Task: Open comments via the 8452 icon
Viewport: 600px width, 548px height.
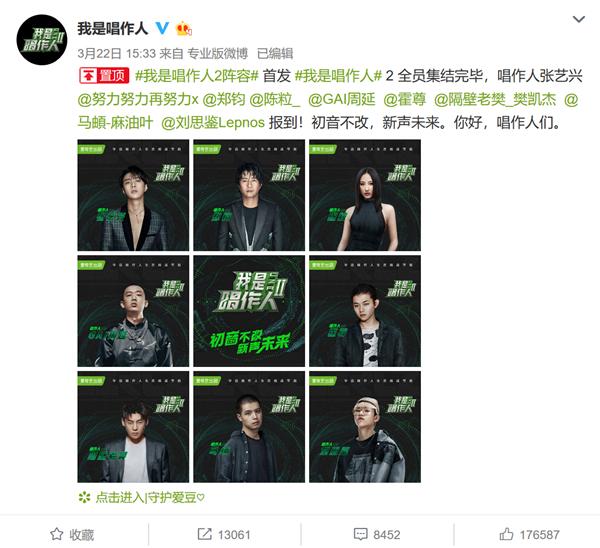Action: [x=377, y=534]
